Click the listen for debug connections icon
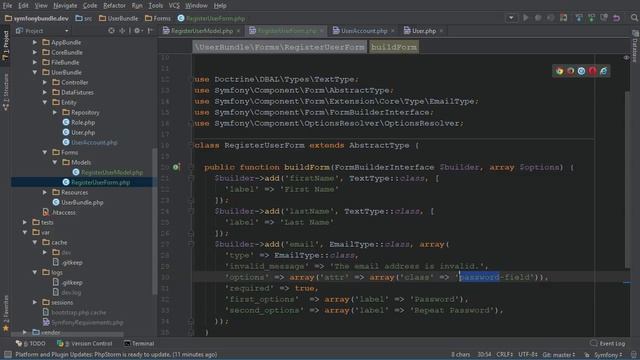 pyautogui.click(x=564, y=18)
